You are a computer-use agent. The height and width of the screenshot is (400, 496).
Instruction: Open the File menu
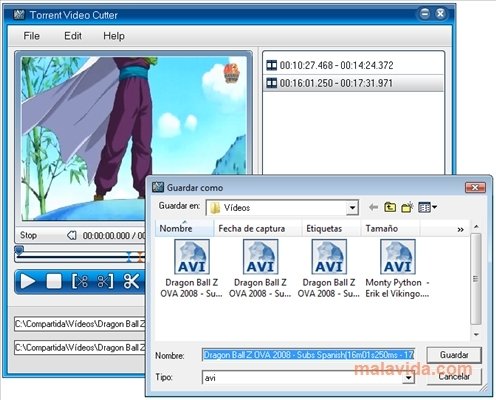(32, 36)
